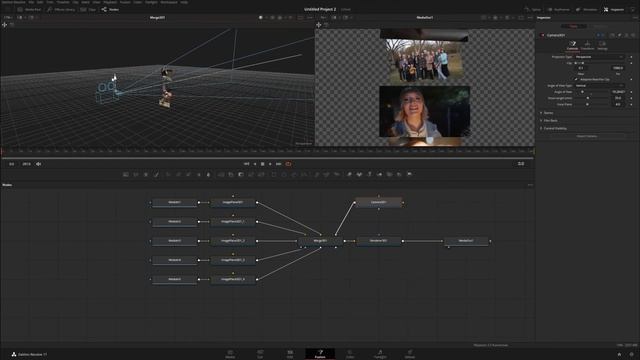The image size is (640, 360).
Task: Click the Plane of Focus slider handle
Action: [x=587, y=104]
